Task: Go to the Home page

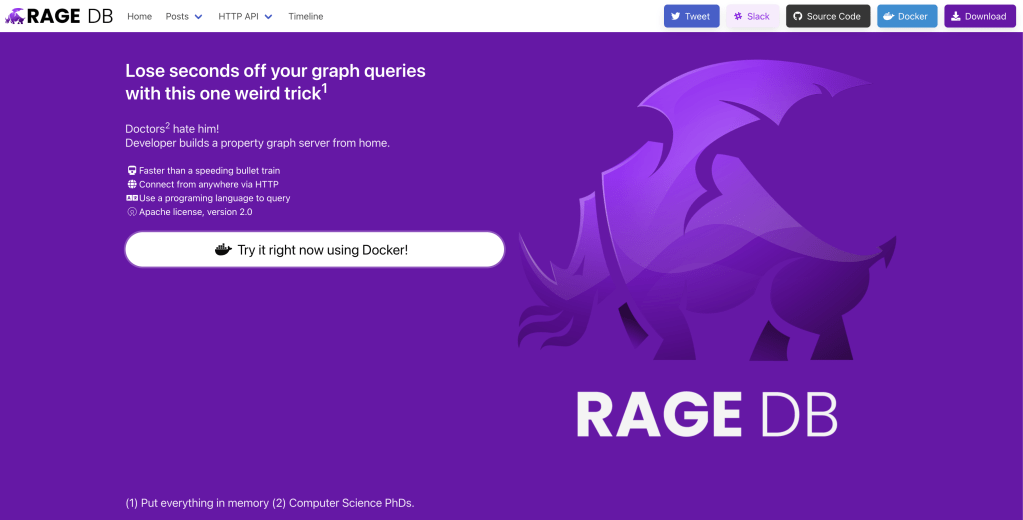Action: 139,17
